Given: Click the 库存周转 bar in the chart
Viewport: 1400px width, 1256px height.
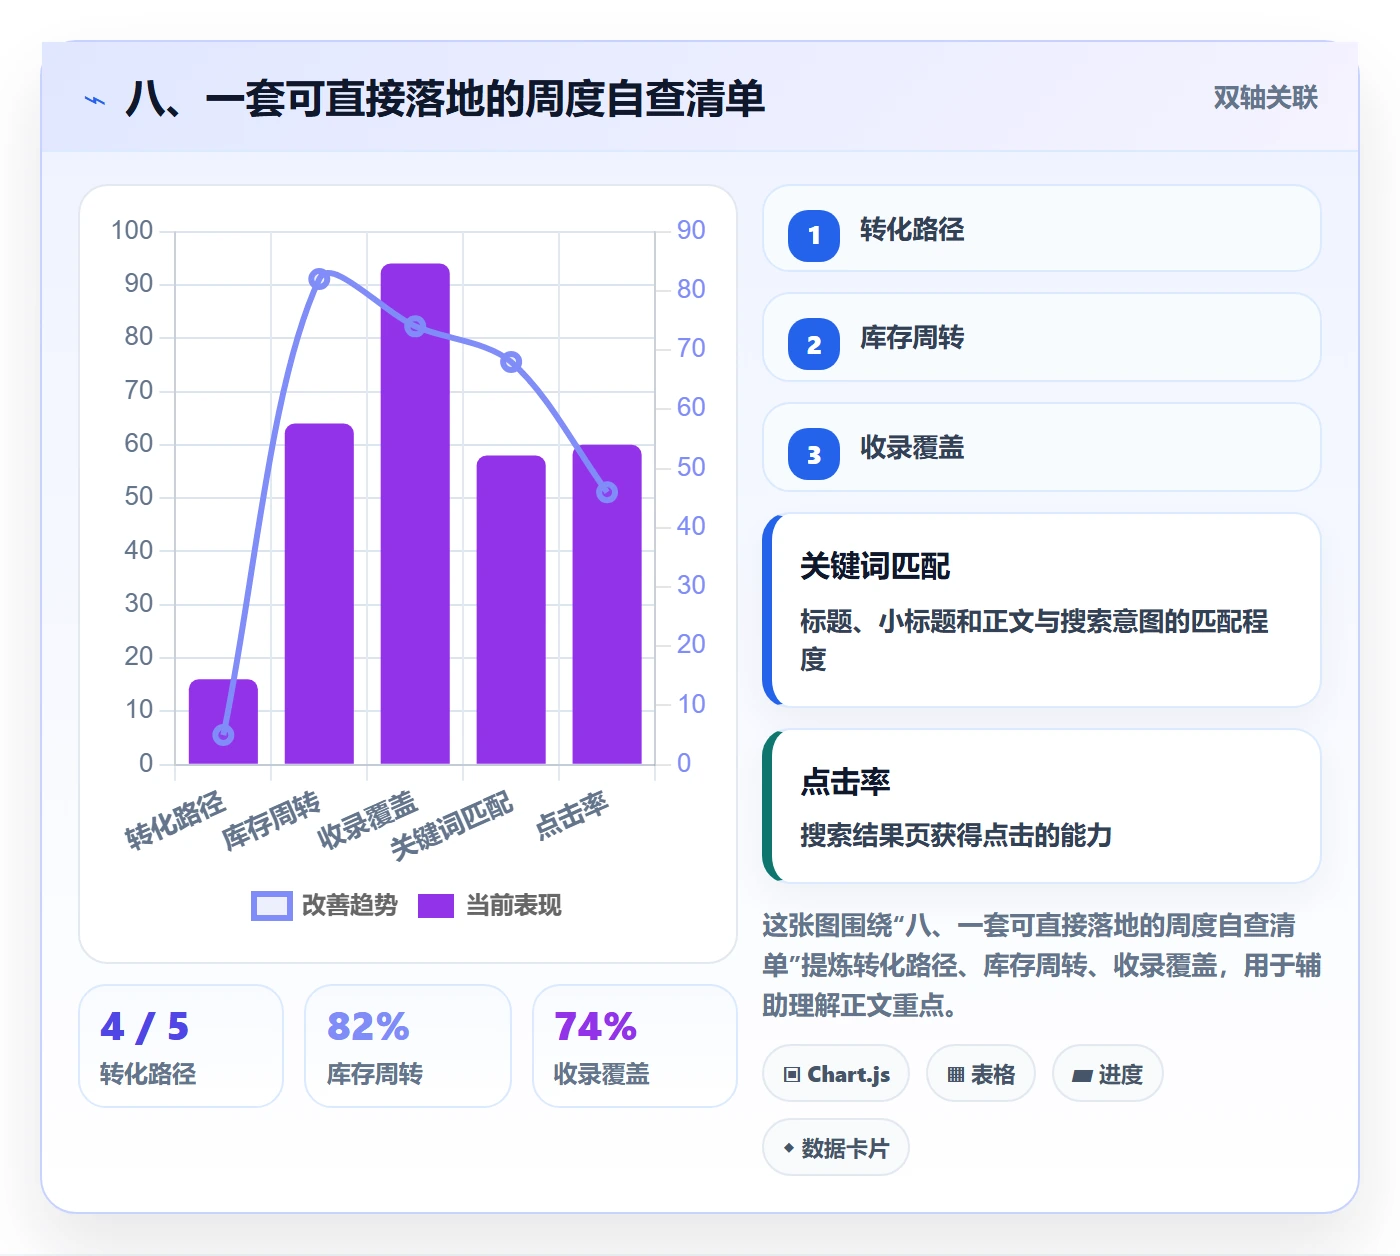Looking at the screenshot, I should (319, 594).
